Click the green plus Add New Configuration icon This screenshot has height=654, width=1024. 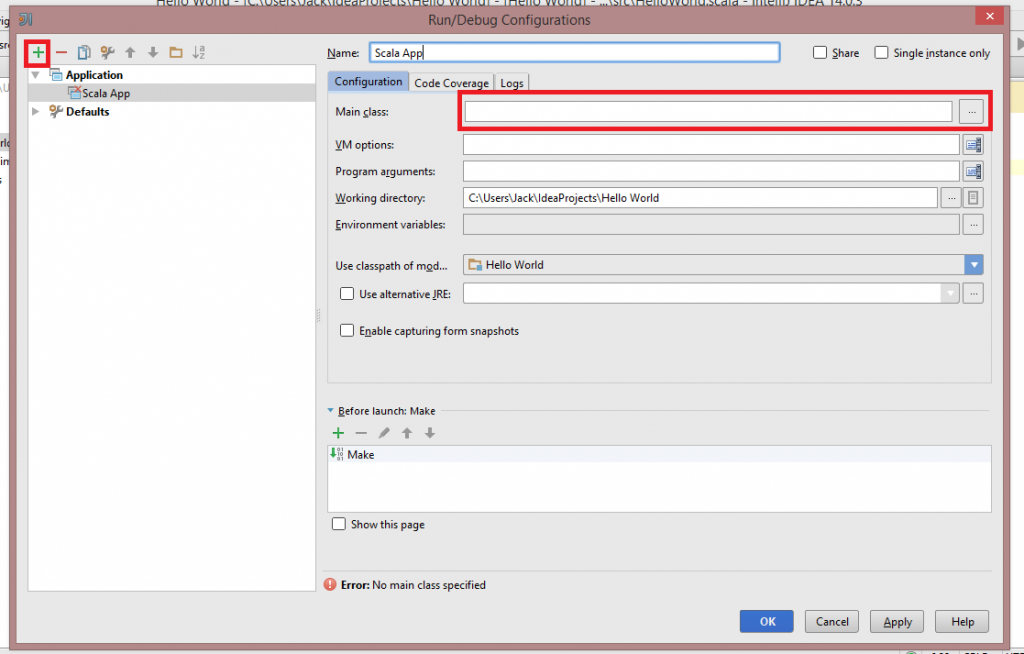[38, 52]
